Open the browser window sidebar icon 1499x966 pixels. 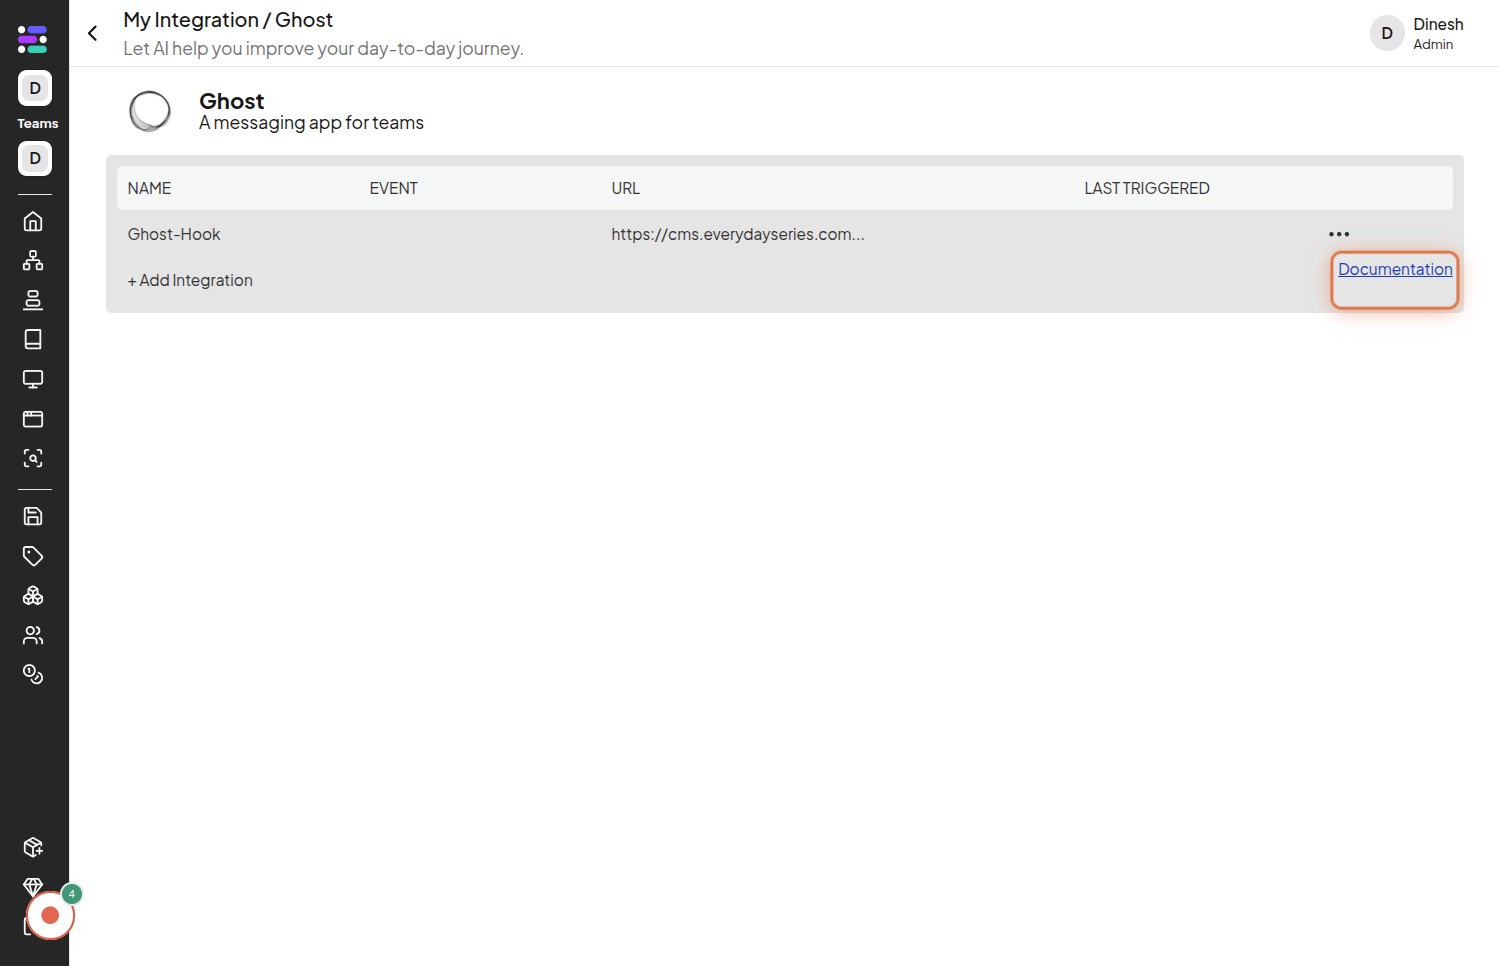point(33,419)
